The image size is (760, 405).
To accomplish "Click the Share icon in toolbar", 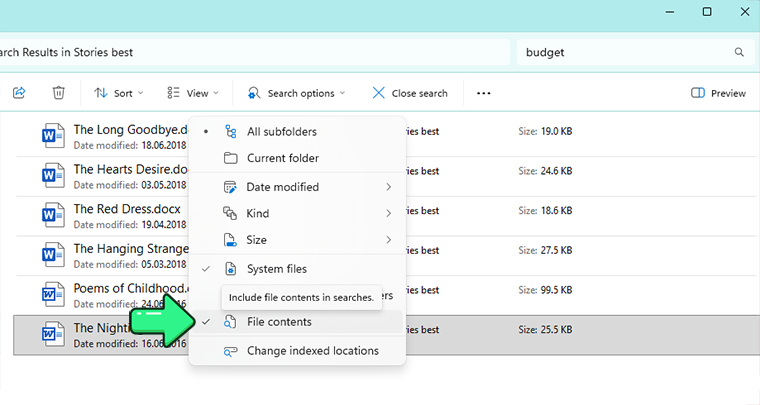I will [x=19, y=92].
